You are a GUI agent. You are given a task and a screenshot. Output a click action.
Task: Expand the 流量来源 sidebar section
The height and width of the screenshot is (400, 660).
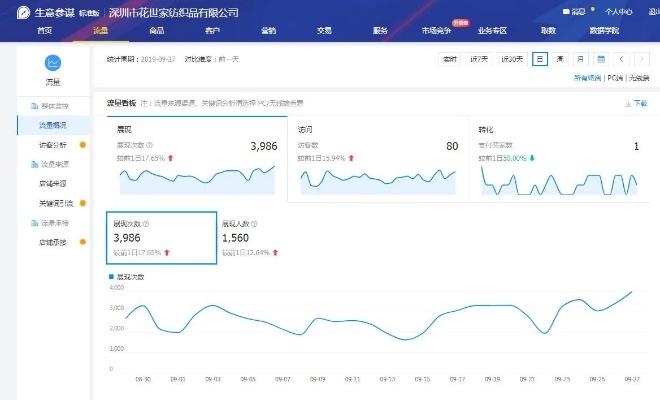coord(52,164)
